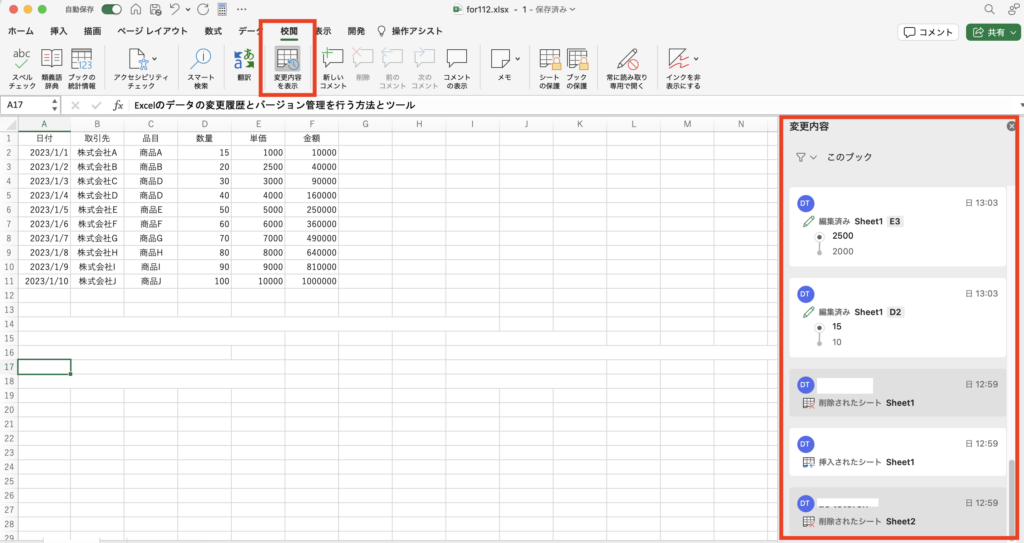Click コメントの表示 show comments
The image size is (1024, 543).
(x=456, y=68)
